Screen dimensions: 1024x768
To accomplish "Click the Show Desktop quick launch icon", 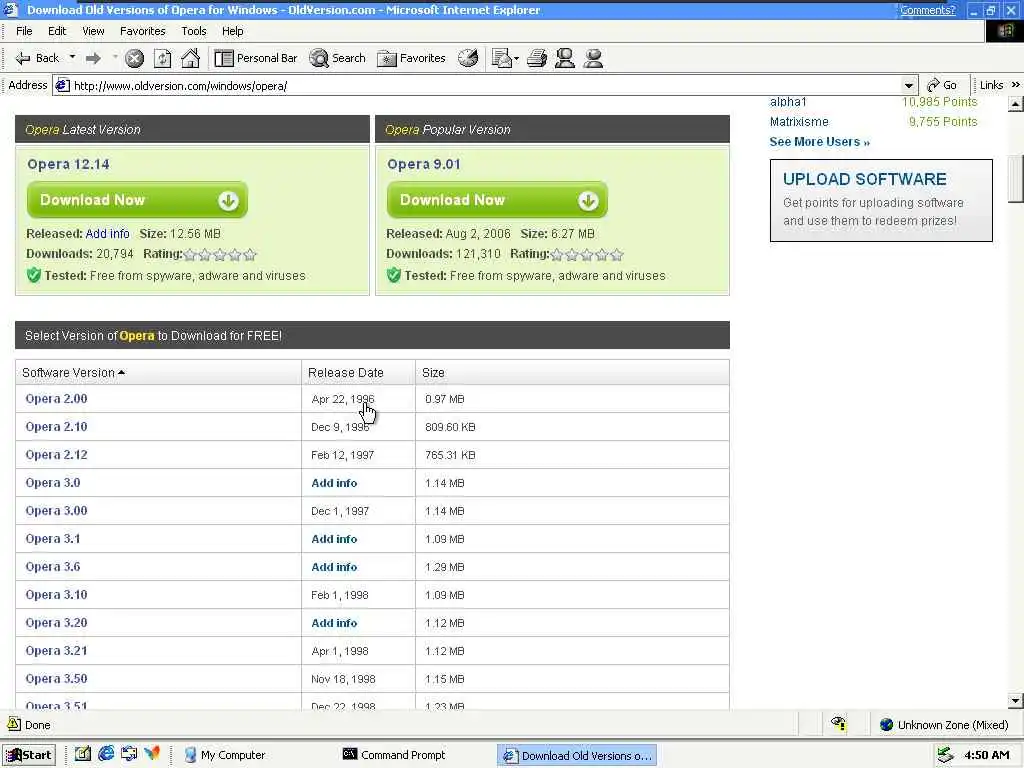I will 82,754.
